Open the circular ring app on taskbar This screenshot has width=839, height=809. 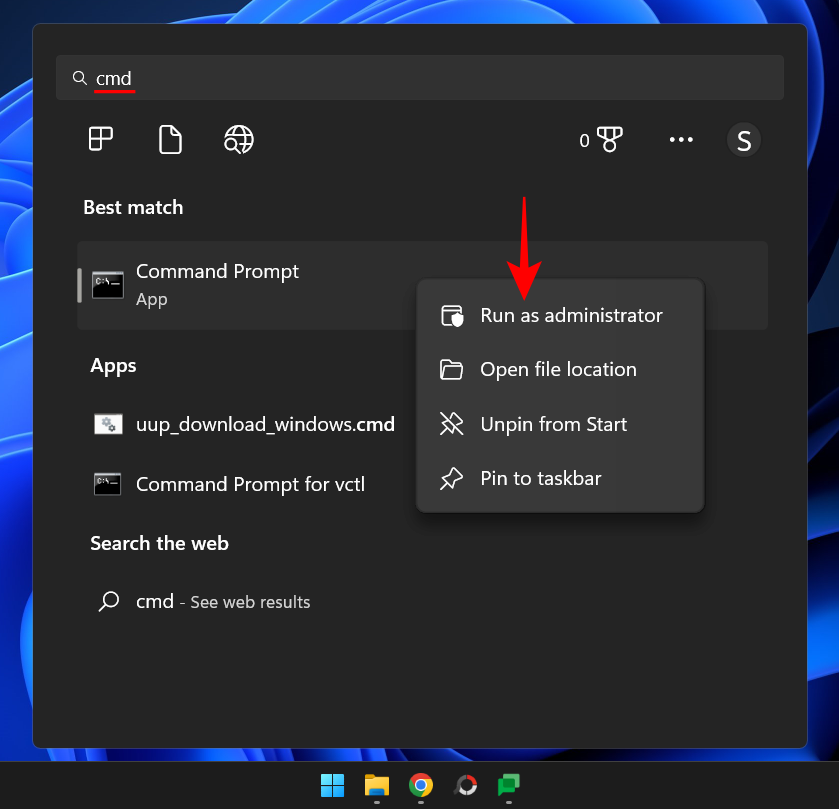pyautogui.click(x=466, y=785)
